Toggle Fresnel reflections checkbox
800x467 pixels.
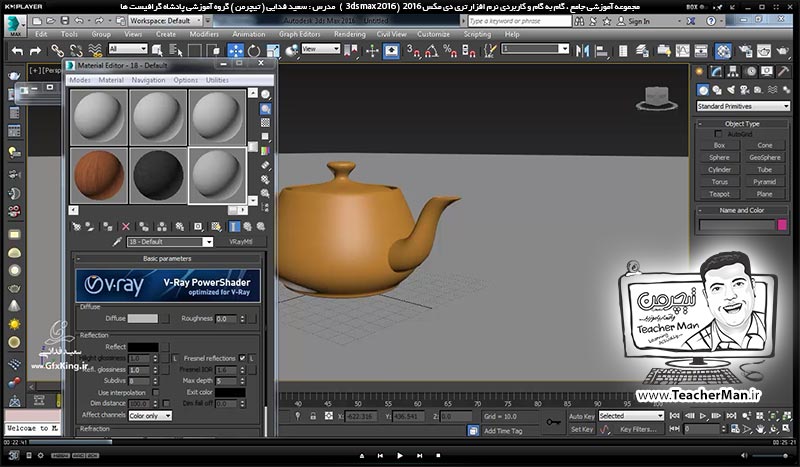click(x=242, y=358)
